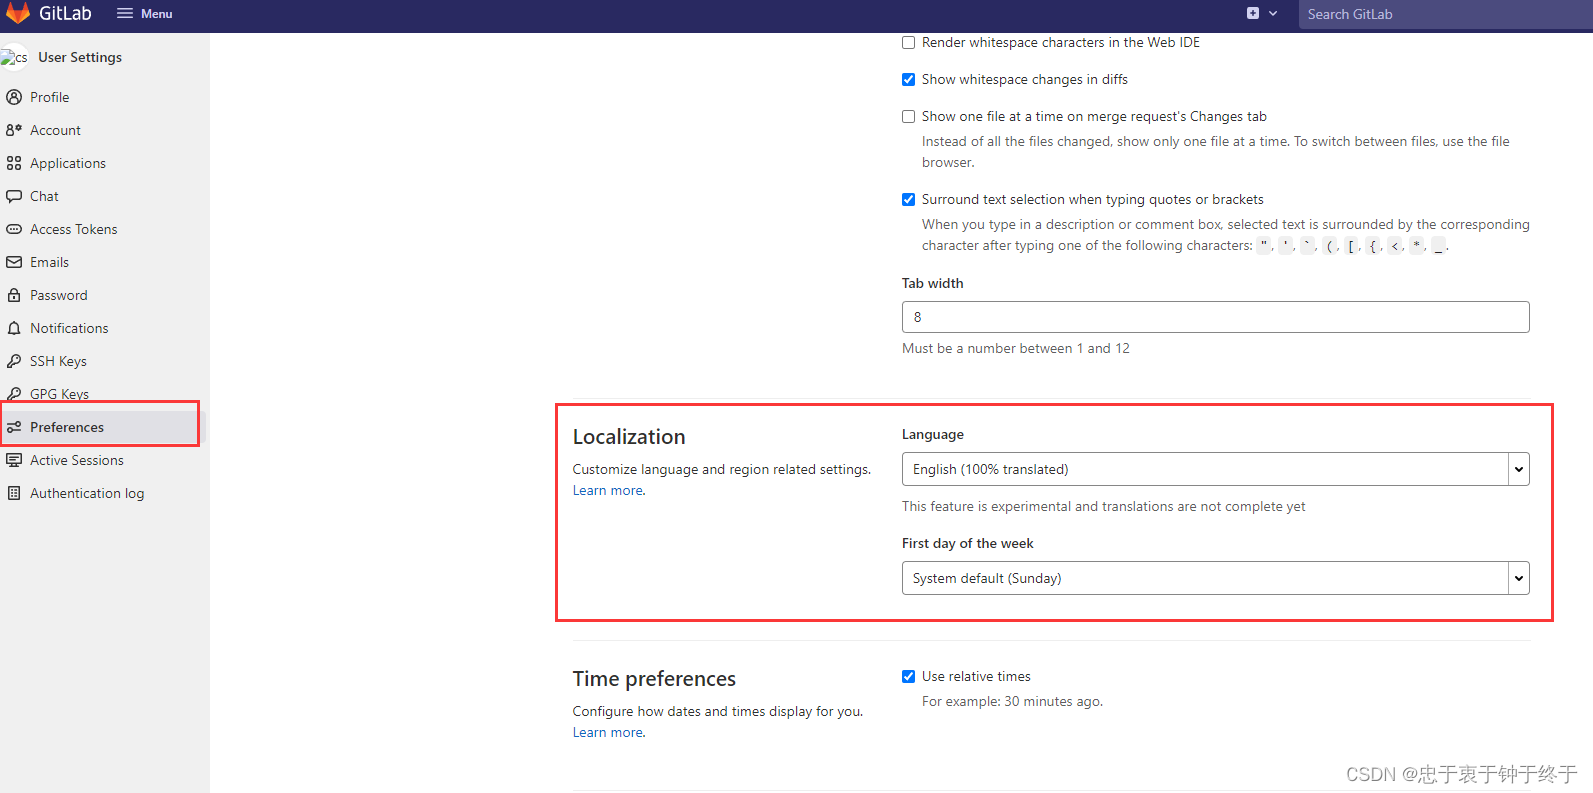The width and height of the screenshot is (1593, 793).
Task: Open Chat settings
Action: (x=44, y=196)
